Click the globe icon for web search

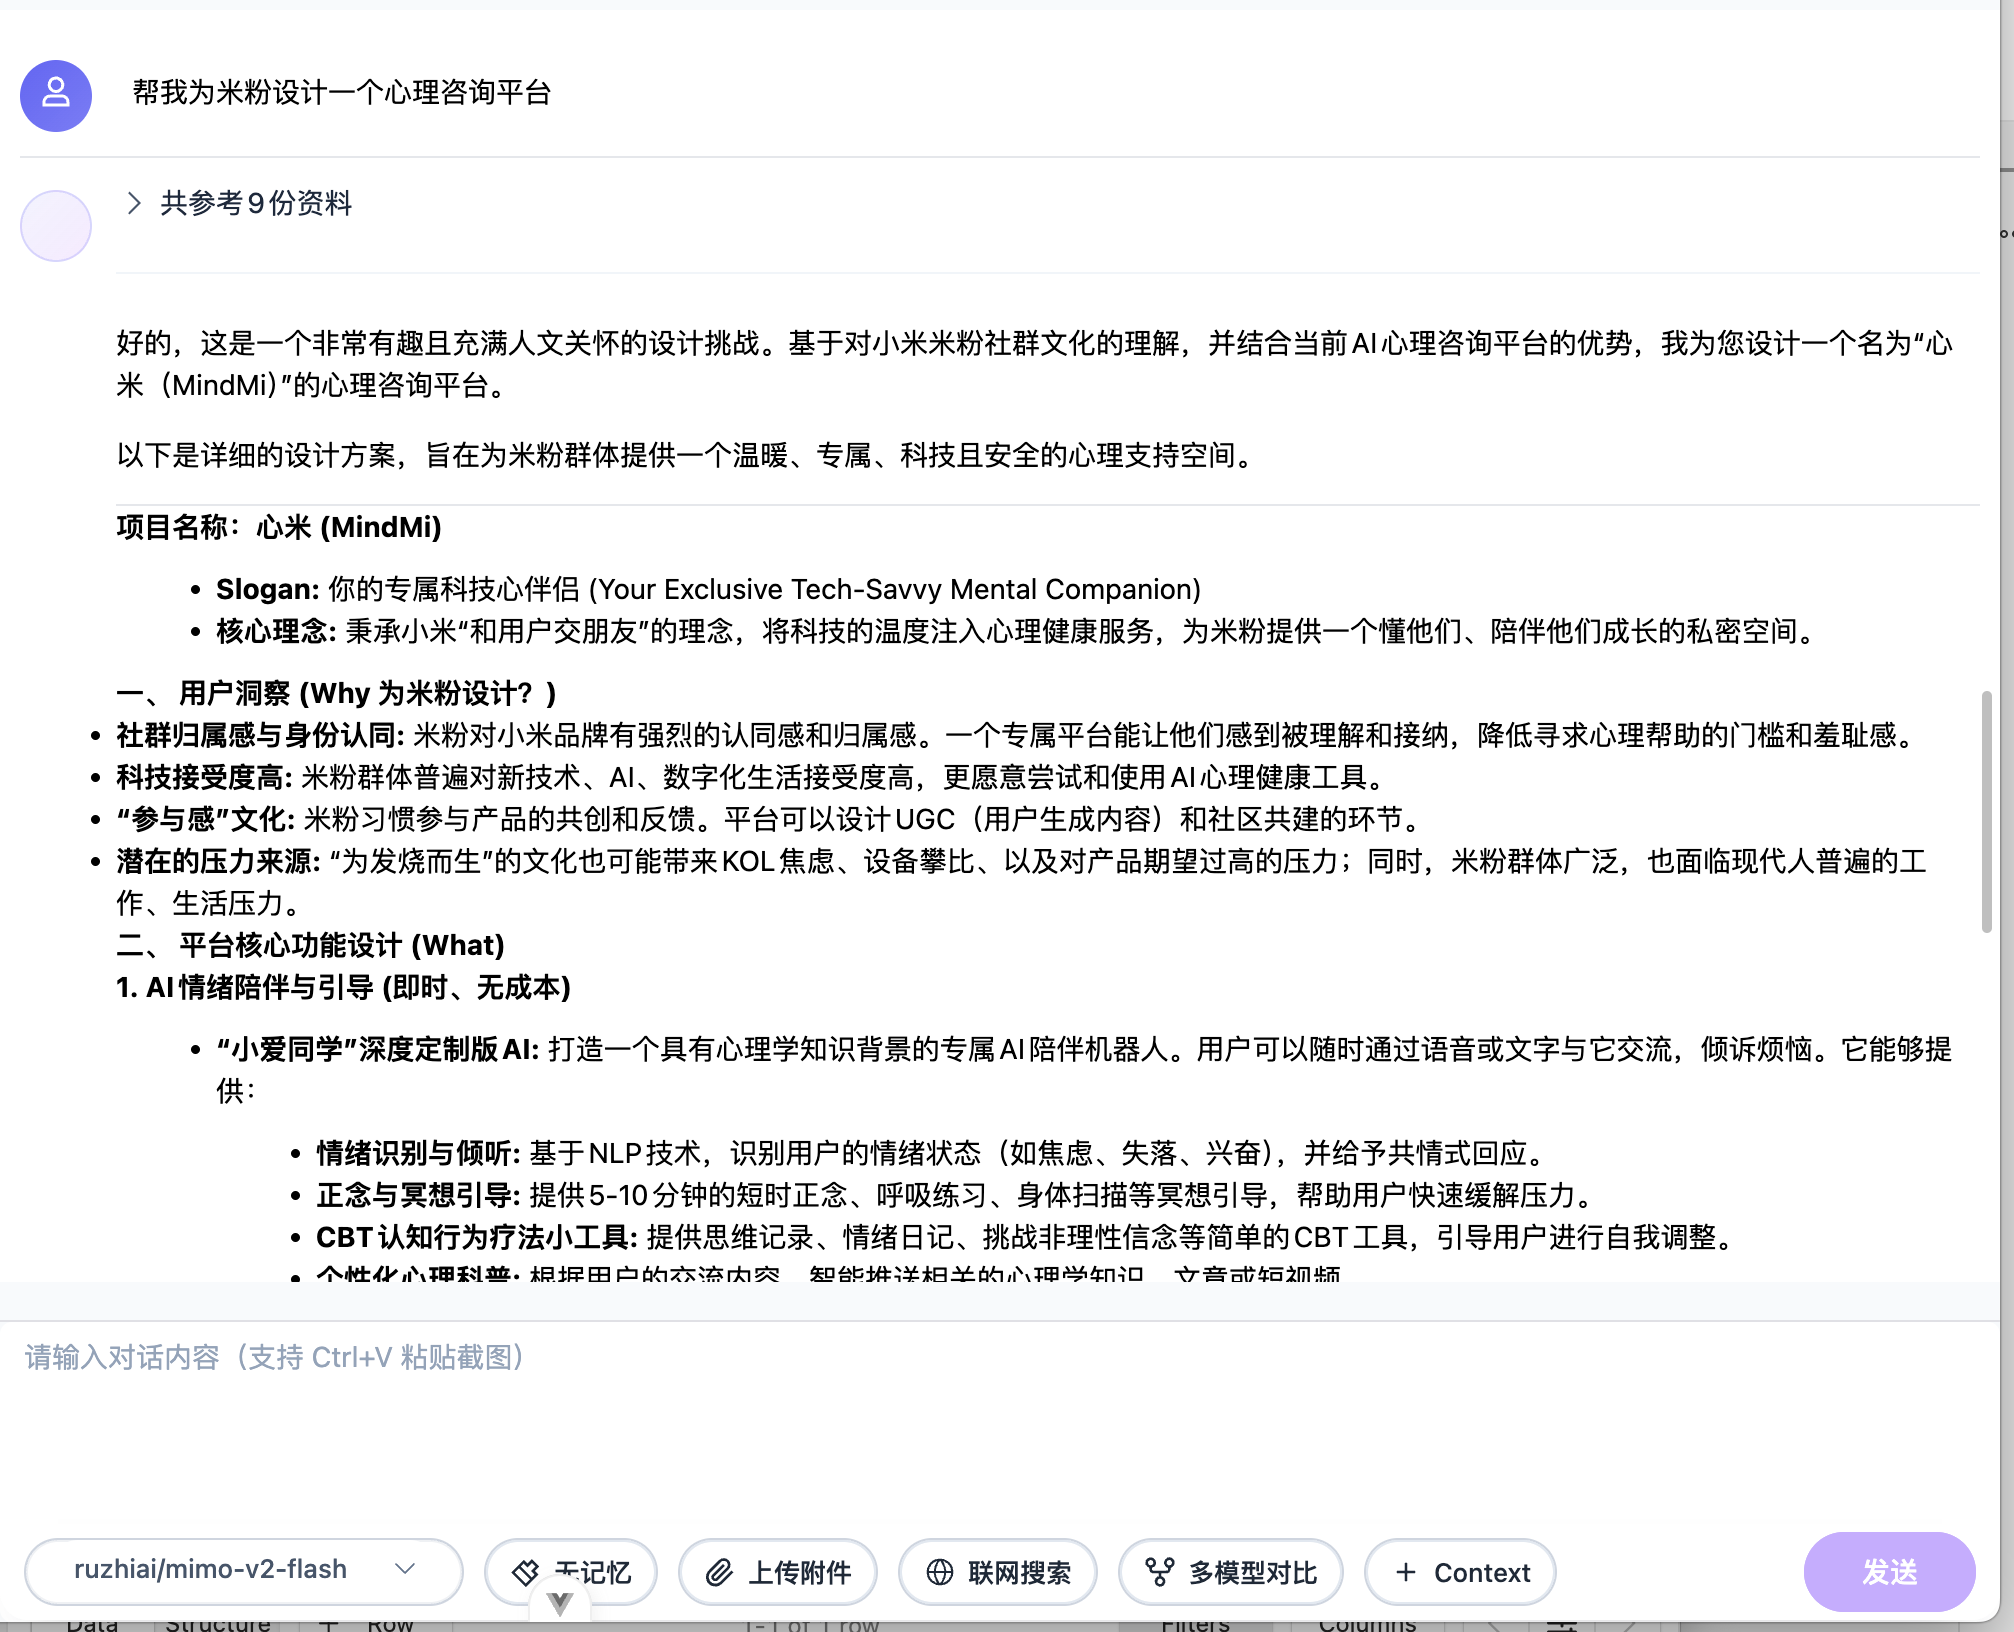pyautogui.click(x=940, y=1572)
